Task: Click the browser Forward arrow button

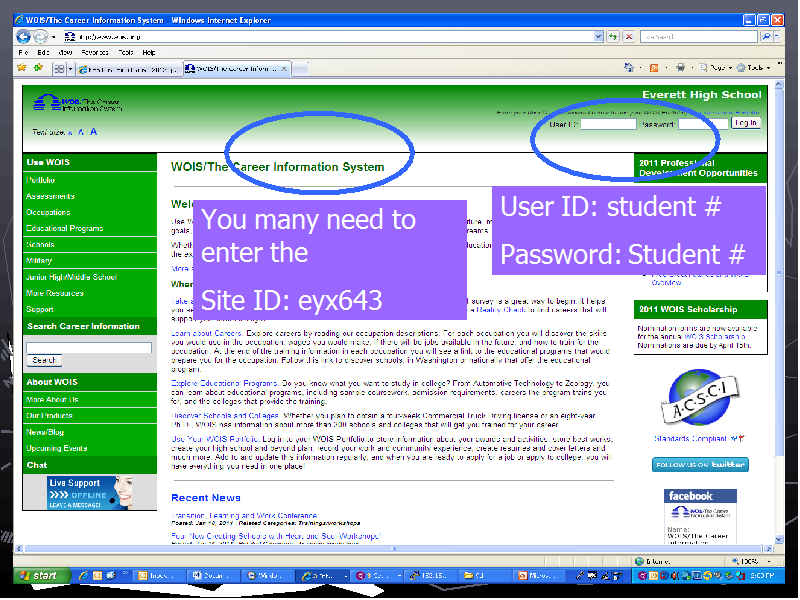Action: coord(40,37)
